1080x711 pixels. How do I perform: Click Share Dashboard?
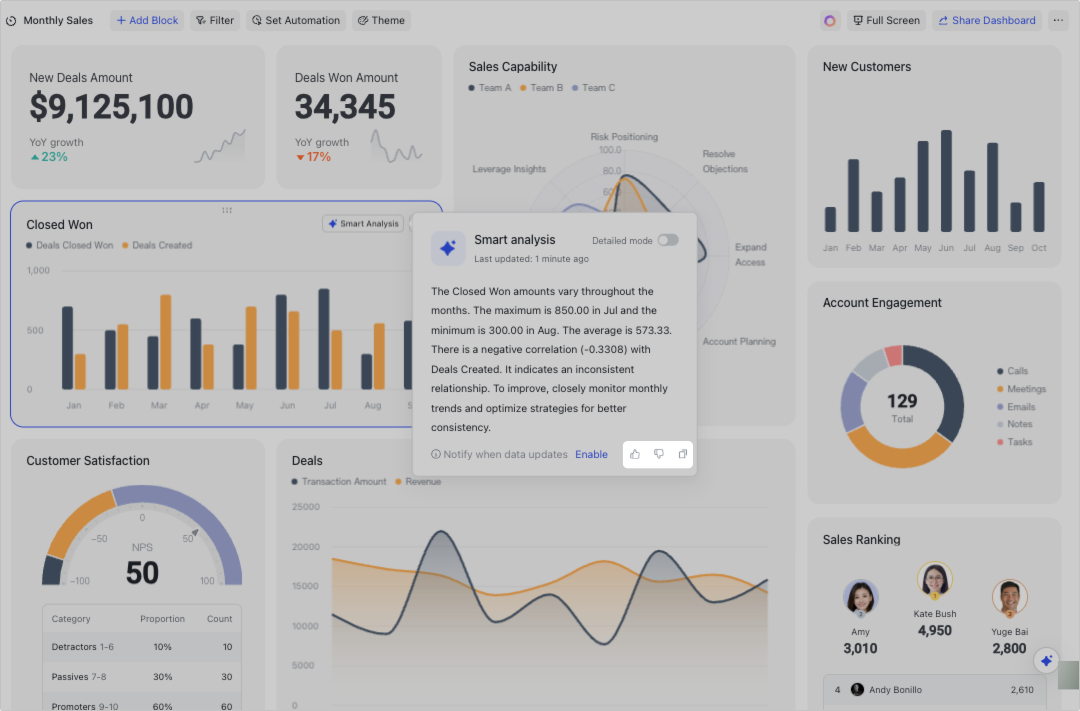987,20
